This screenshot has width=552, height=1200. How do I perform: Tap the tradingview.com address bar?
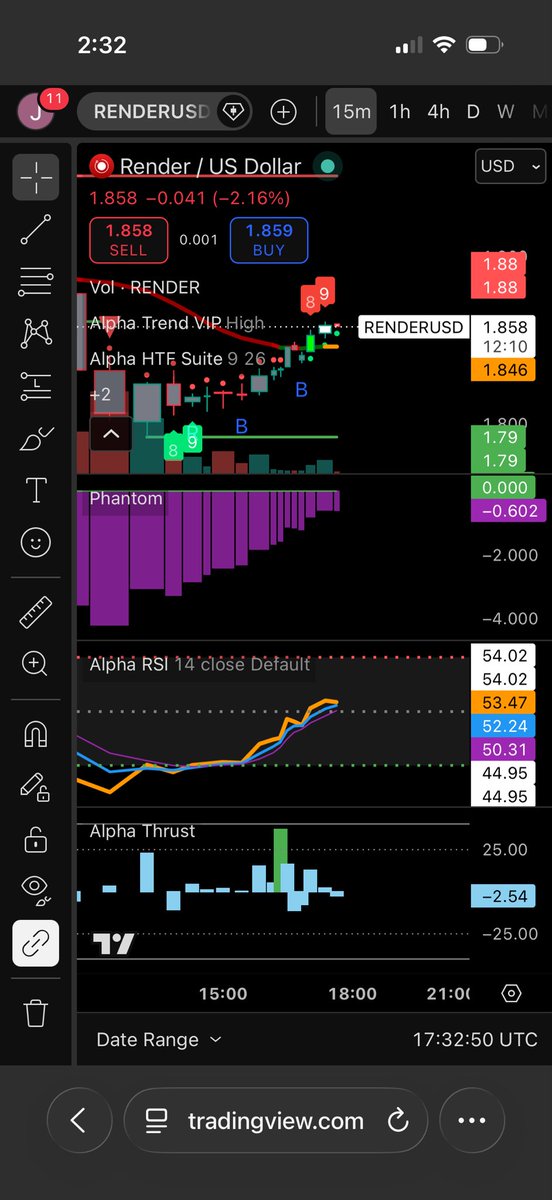[275, 1120]
